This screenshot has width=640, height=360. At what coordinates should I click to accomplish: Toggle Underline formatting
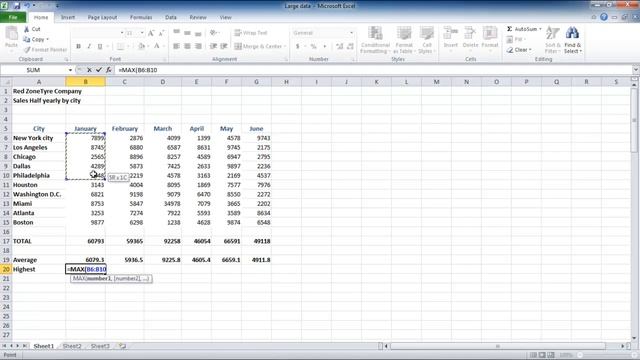point(100,47)
